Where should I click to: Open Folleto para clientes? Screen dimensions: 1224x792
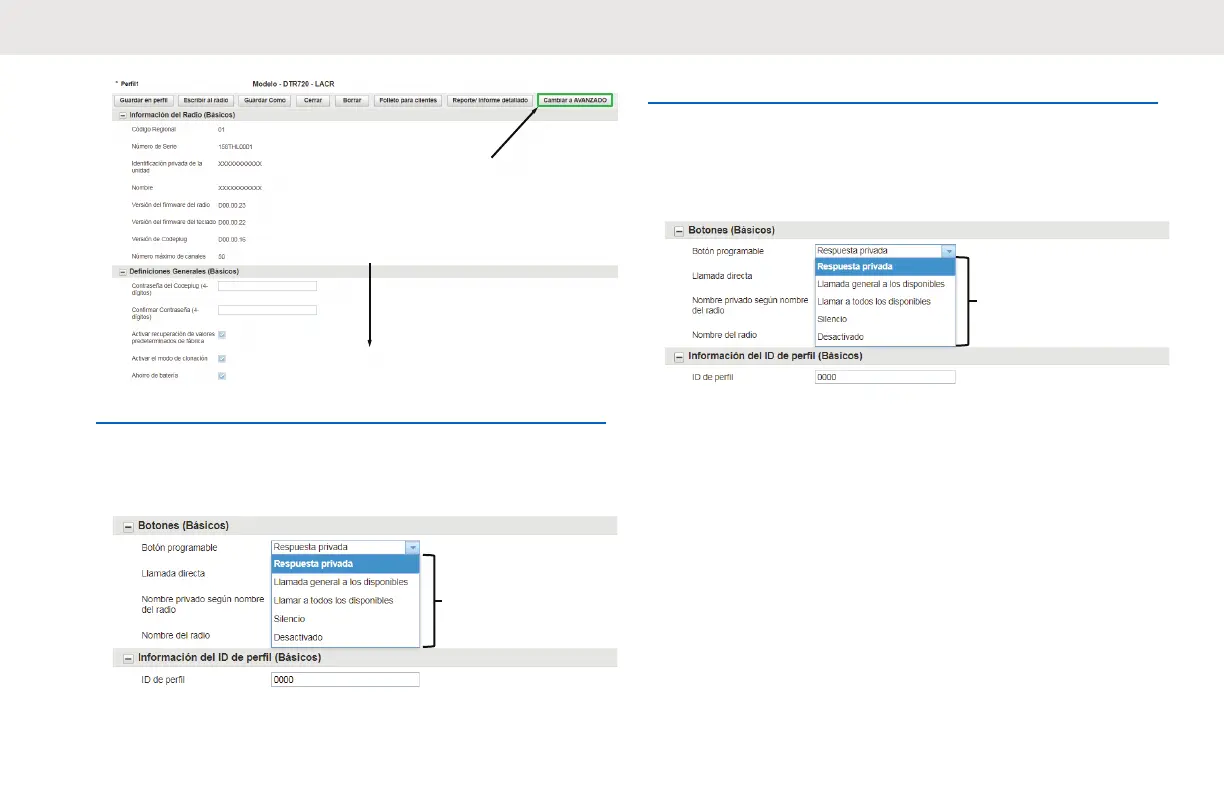[407, 101]
